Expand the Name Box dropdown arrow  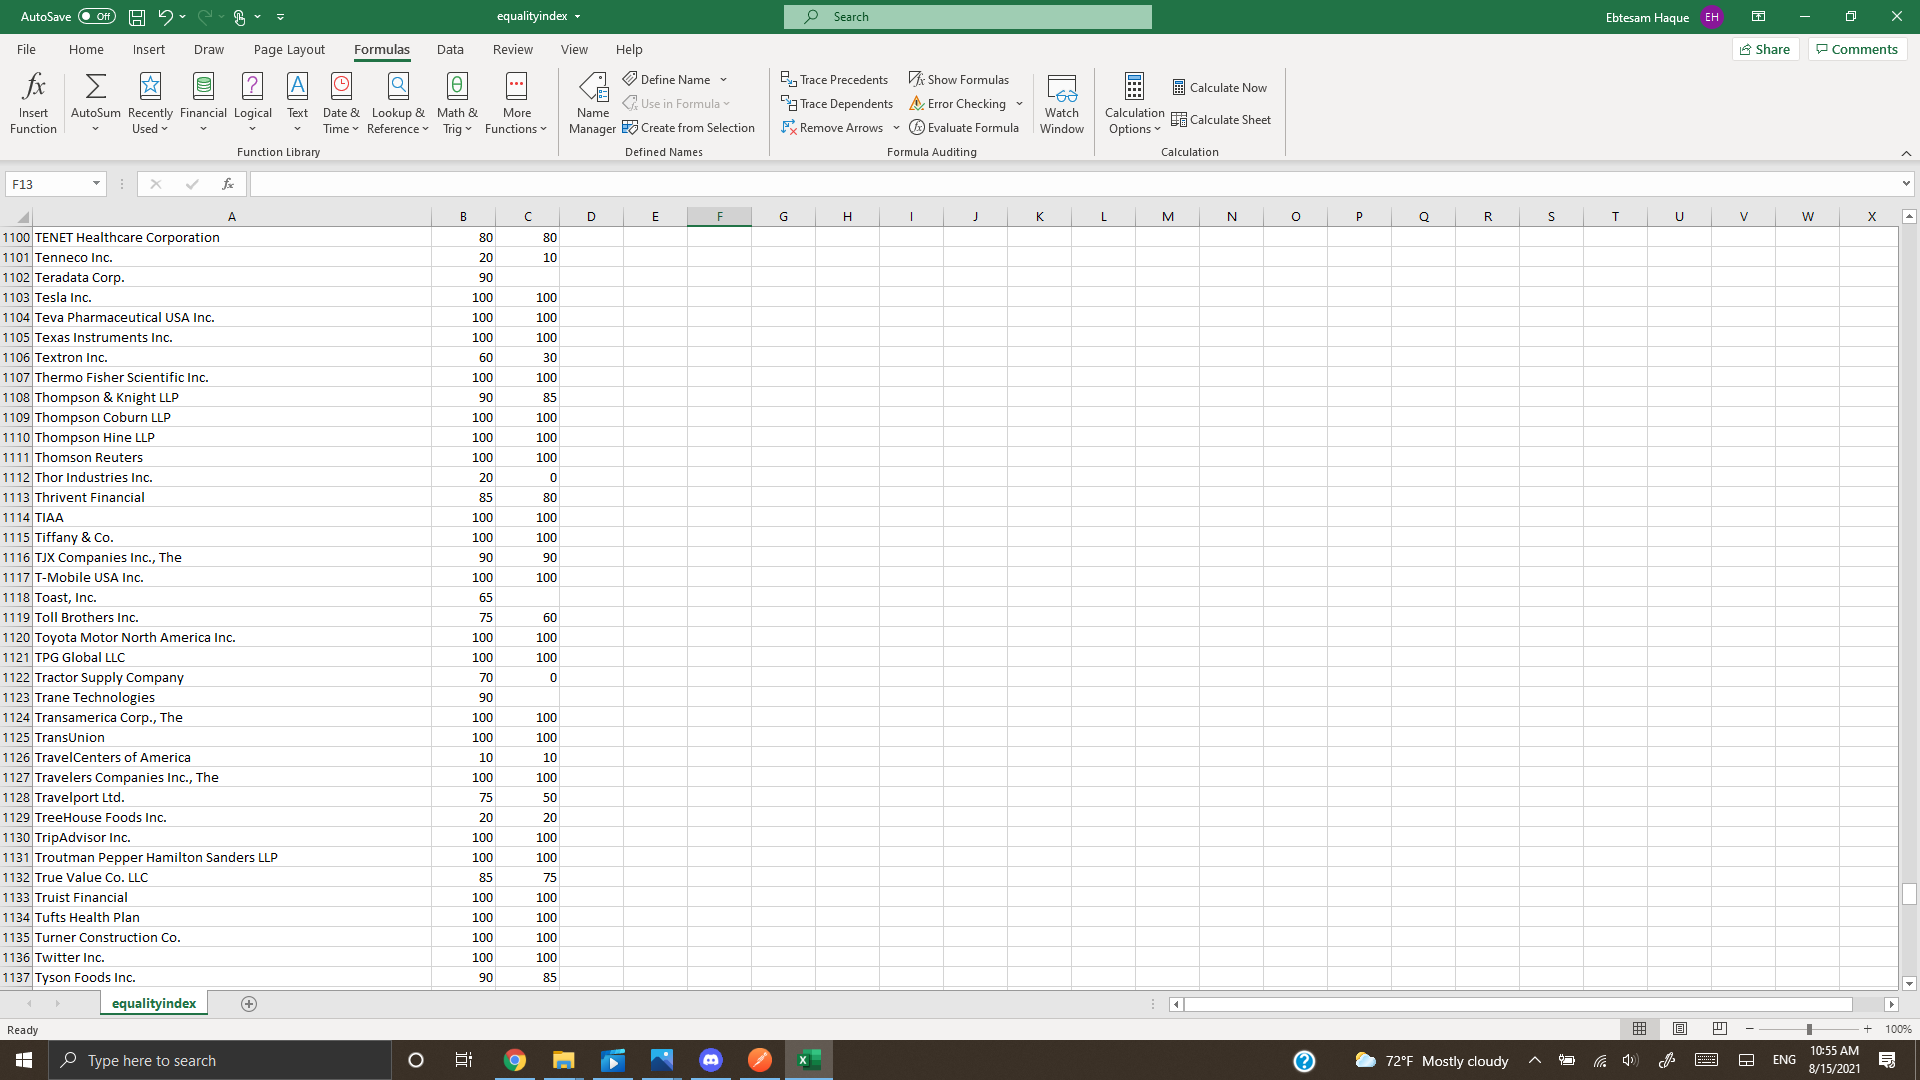(x=96, y=184)
